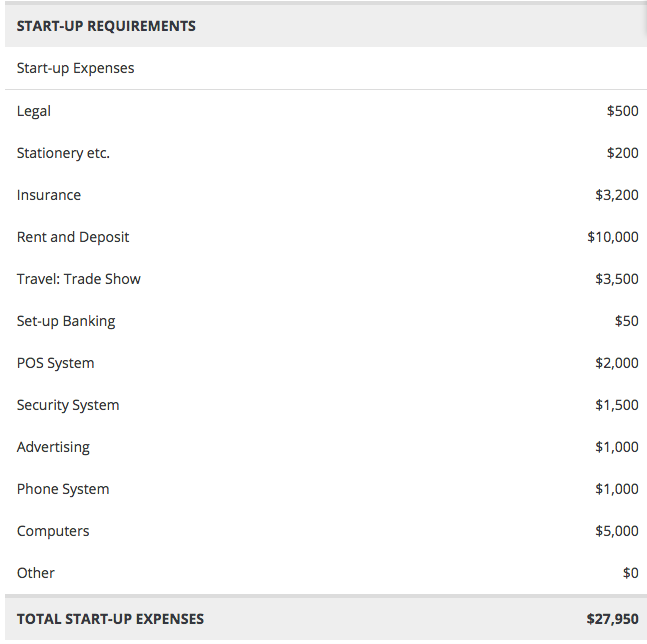Select the Phone System label
647x644 pixels.
point(63,489)
